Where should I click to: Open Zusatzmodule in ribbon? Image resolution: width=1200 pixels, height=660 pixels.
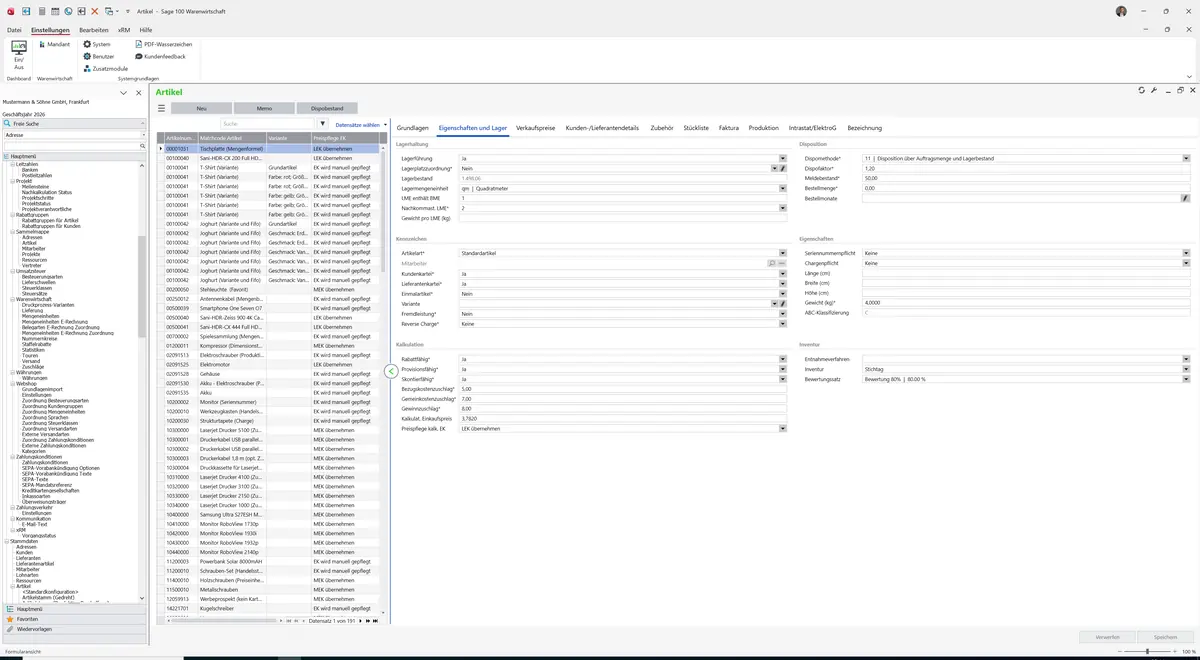coord(105,69)
